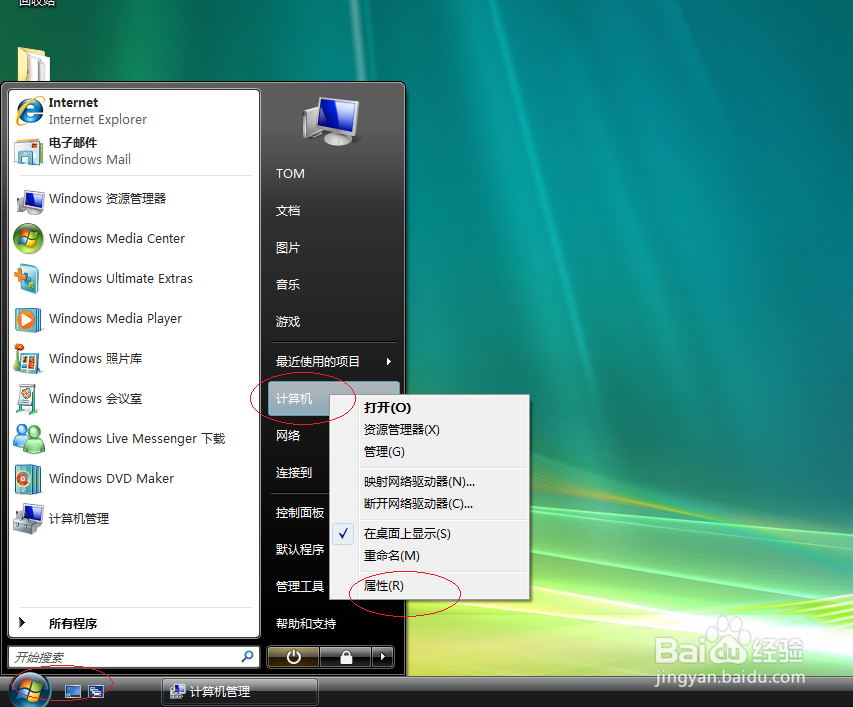The height and width of the screenshot is (707, 853).
Task: Open Windows 资源管理器 icon
Action: pyautogui.click(x=29, y=200)
